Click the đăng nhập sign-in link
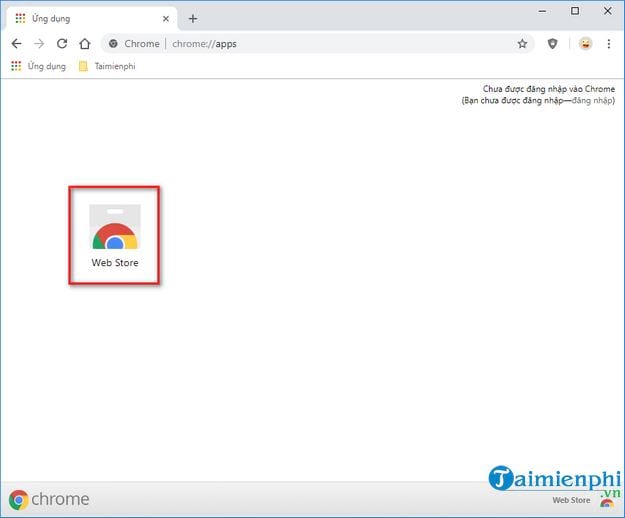Screen dimensions: 625x518 click(592, 100)
